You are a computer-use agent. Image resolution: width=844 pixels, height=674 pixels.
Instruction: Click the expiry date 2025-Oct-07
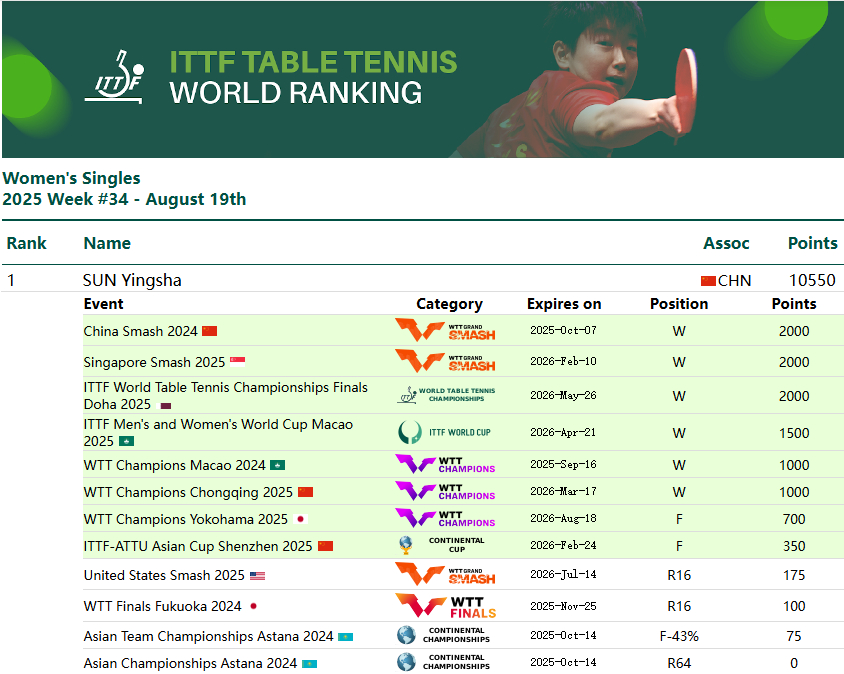click(x=563, y=330)
